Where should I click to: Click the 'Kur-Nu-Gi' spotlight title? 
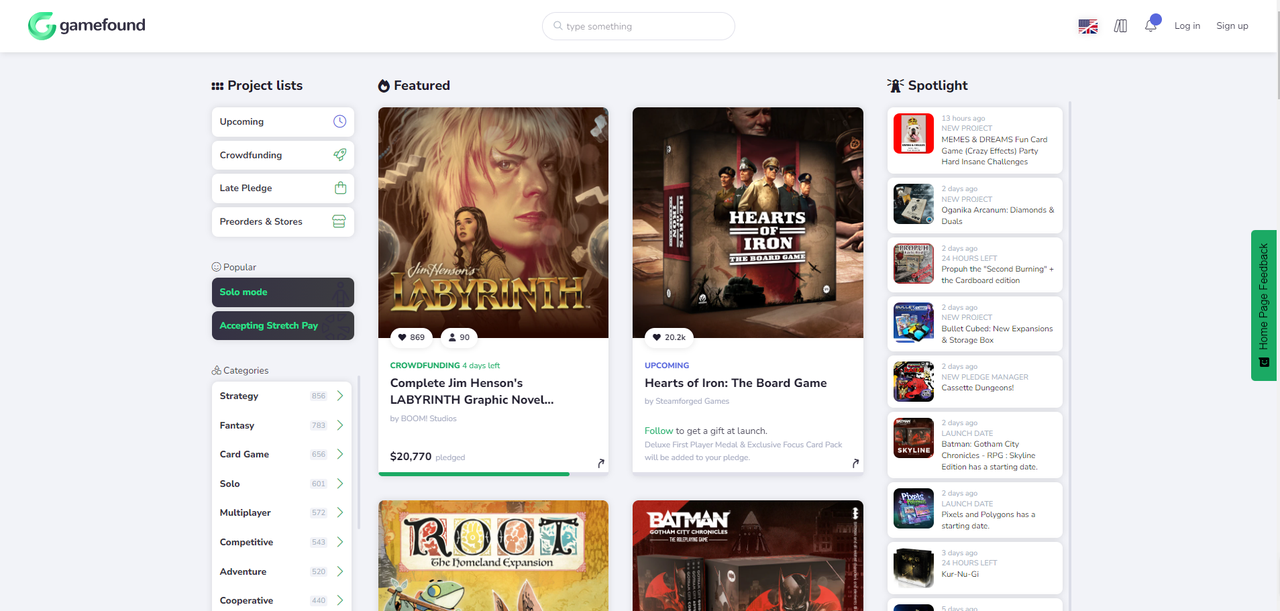(x=961, y=574)
